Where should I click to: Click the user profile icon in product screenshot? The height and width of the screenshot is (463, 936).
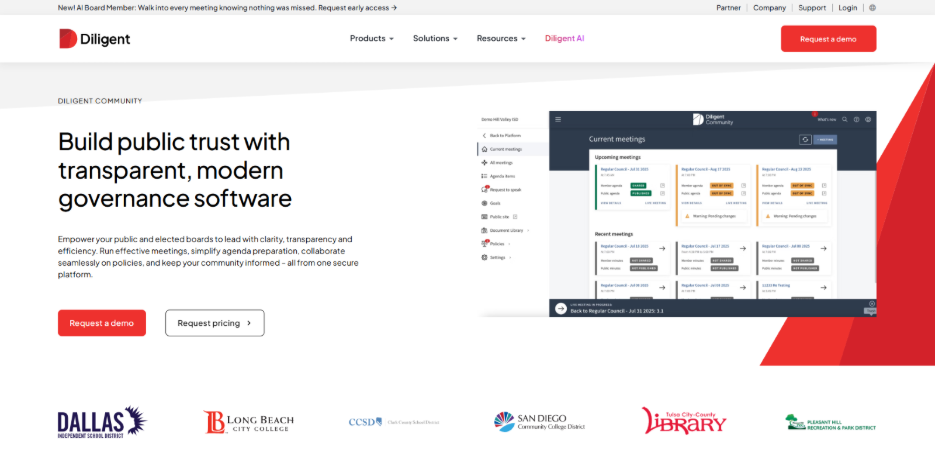click(867, 119)
